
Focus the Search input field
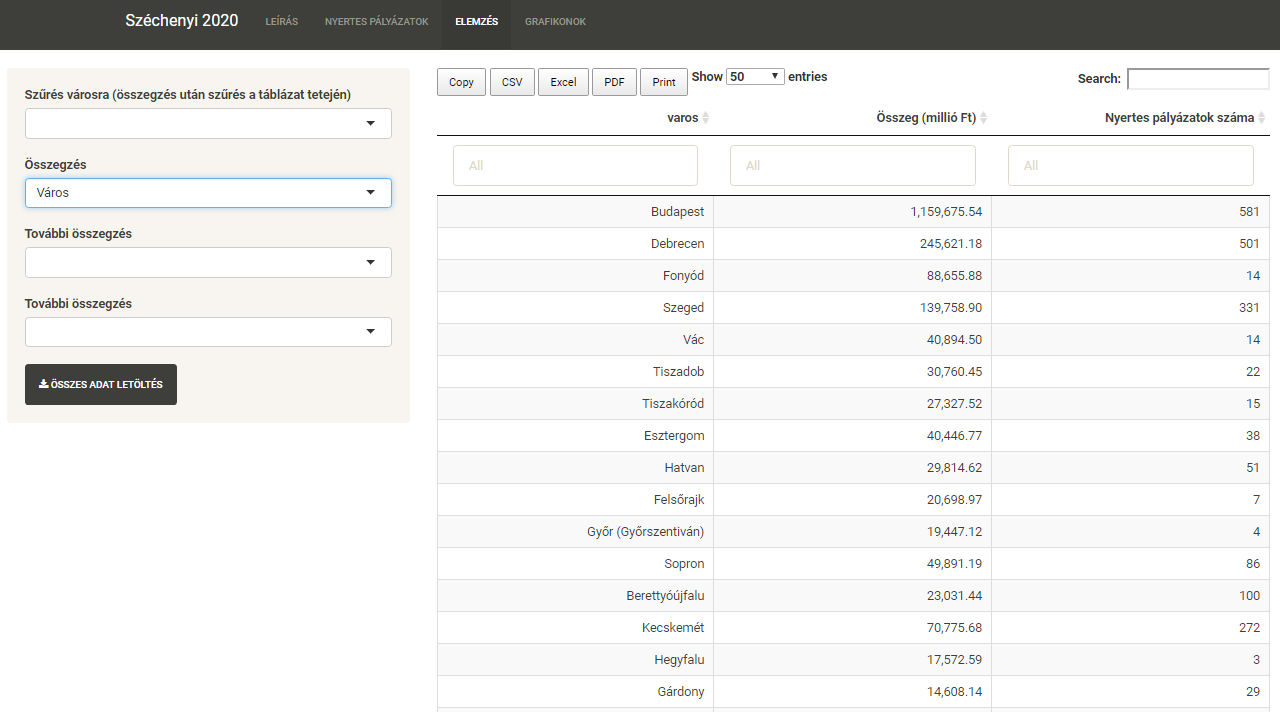tap(1197, 79)
